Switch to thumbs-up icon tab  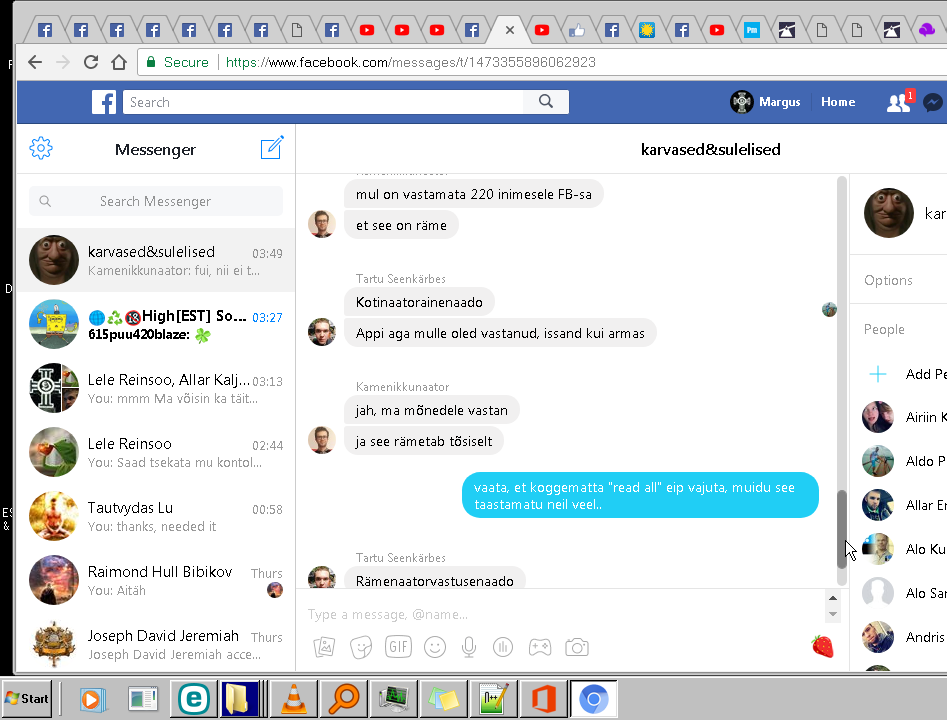tap(577, 30)
